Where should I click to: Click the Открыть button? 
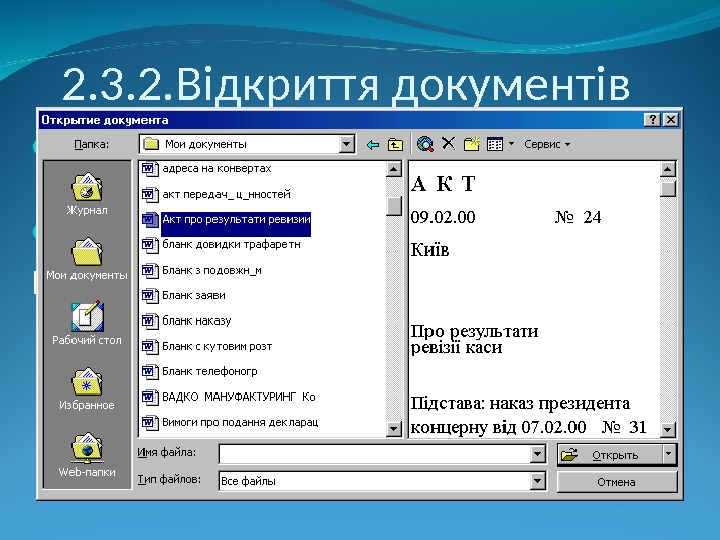[610, 455]
